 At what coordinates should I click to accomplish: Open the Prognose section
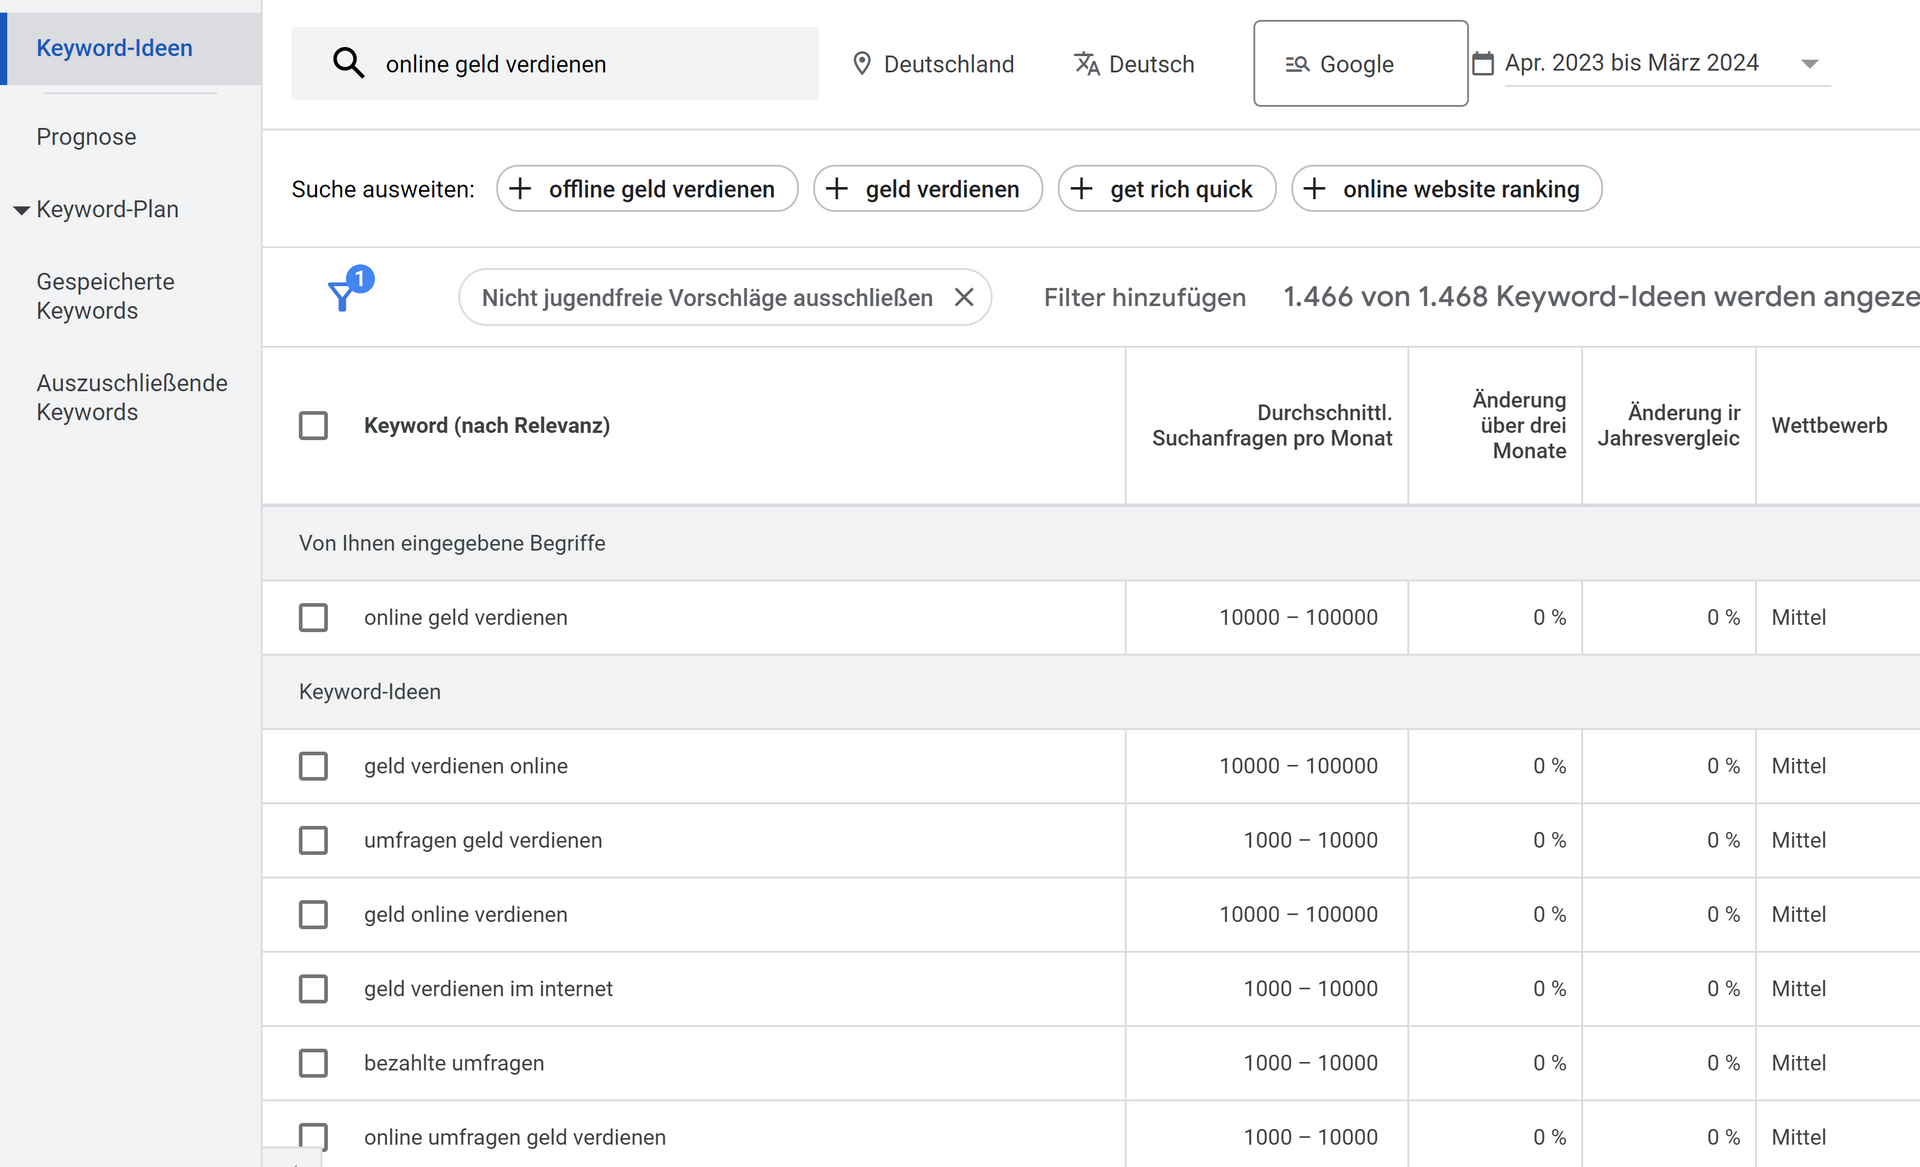coord(86,136)
